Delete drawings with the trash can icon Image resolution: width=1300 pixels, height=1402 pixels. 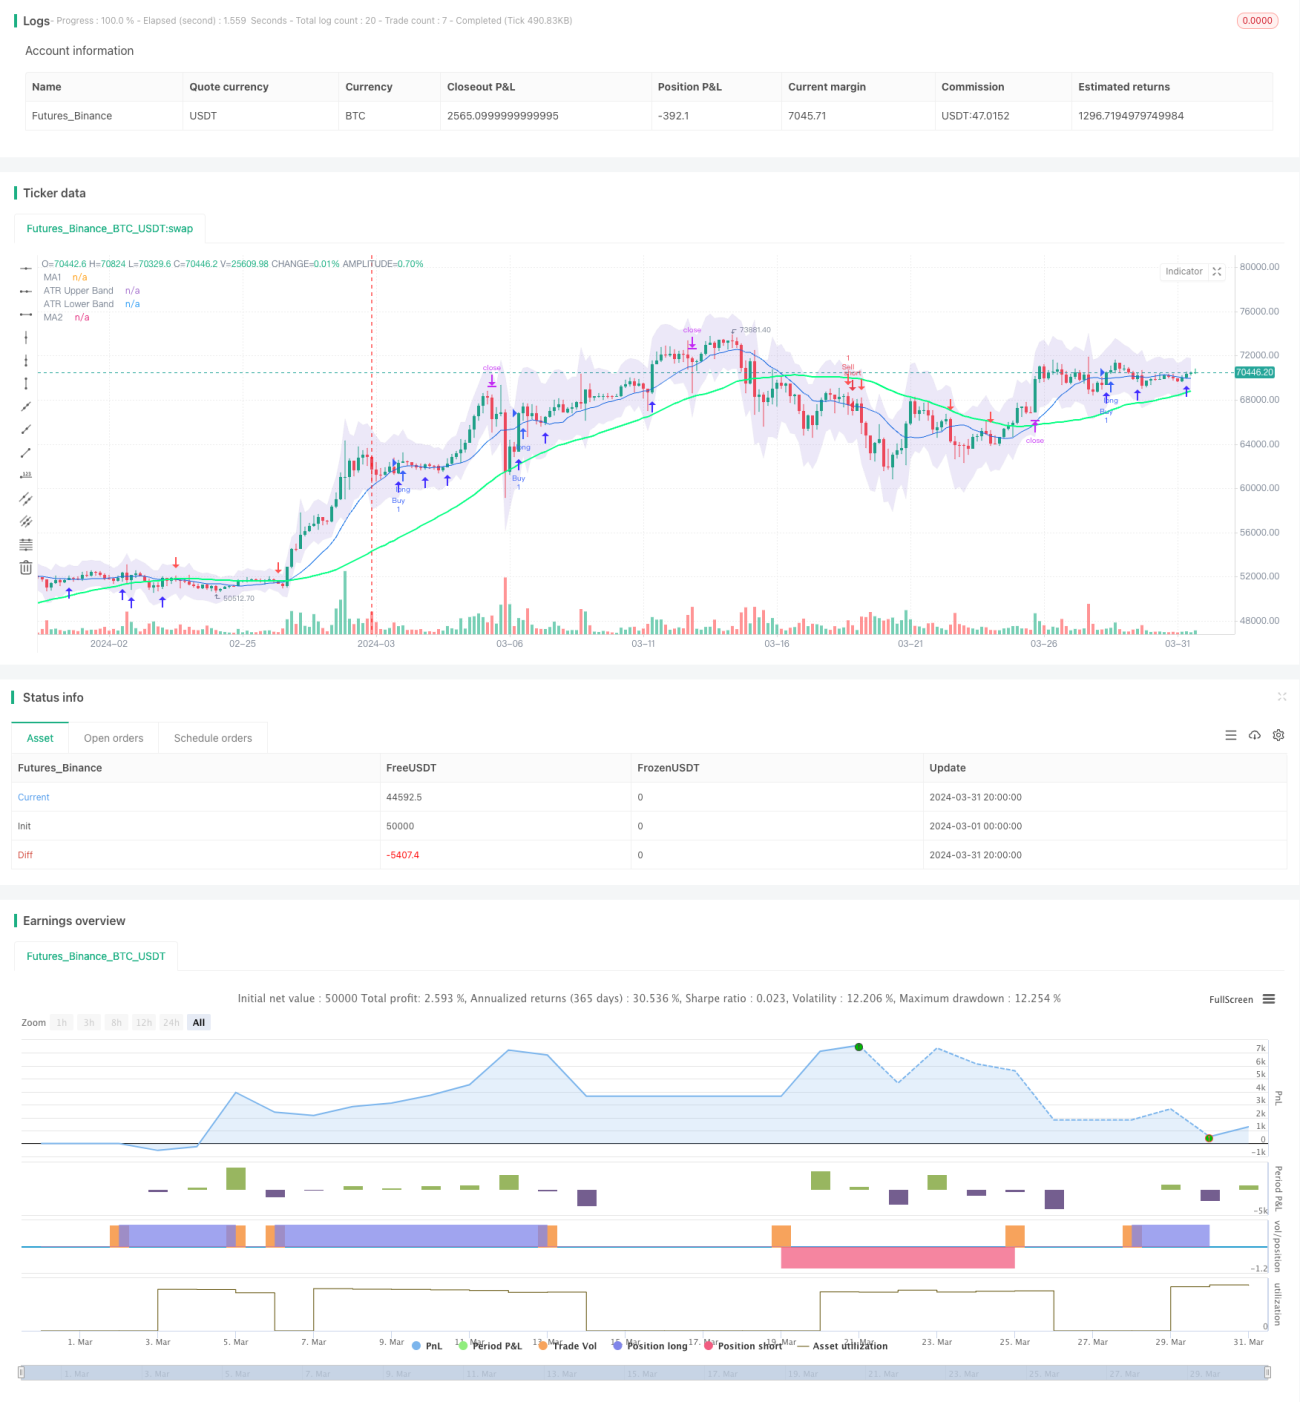coord(26,567)
